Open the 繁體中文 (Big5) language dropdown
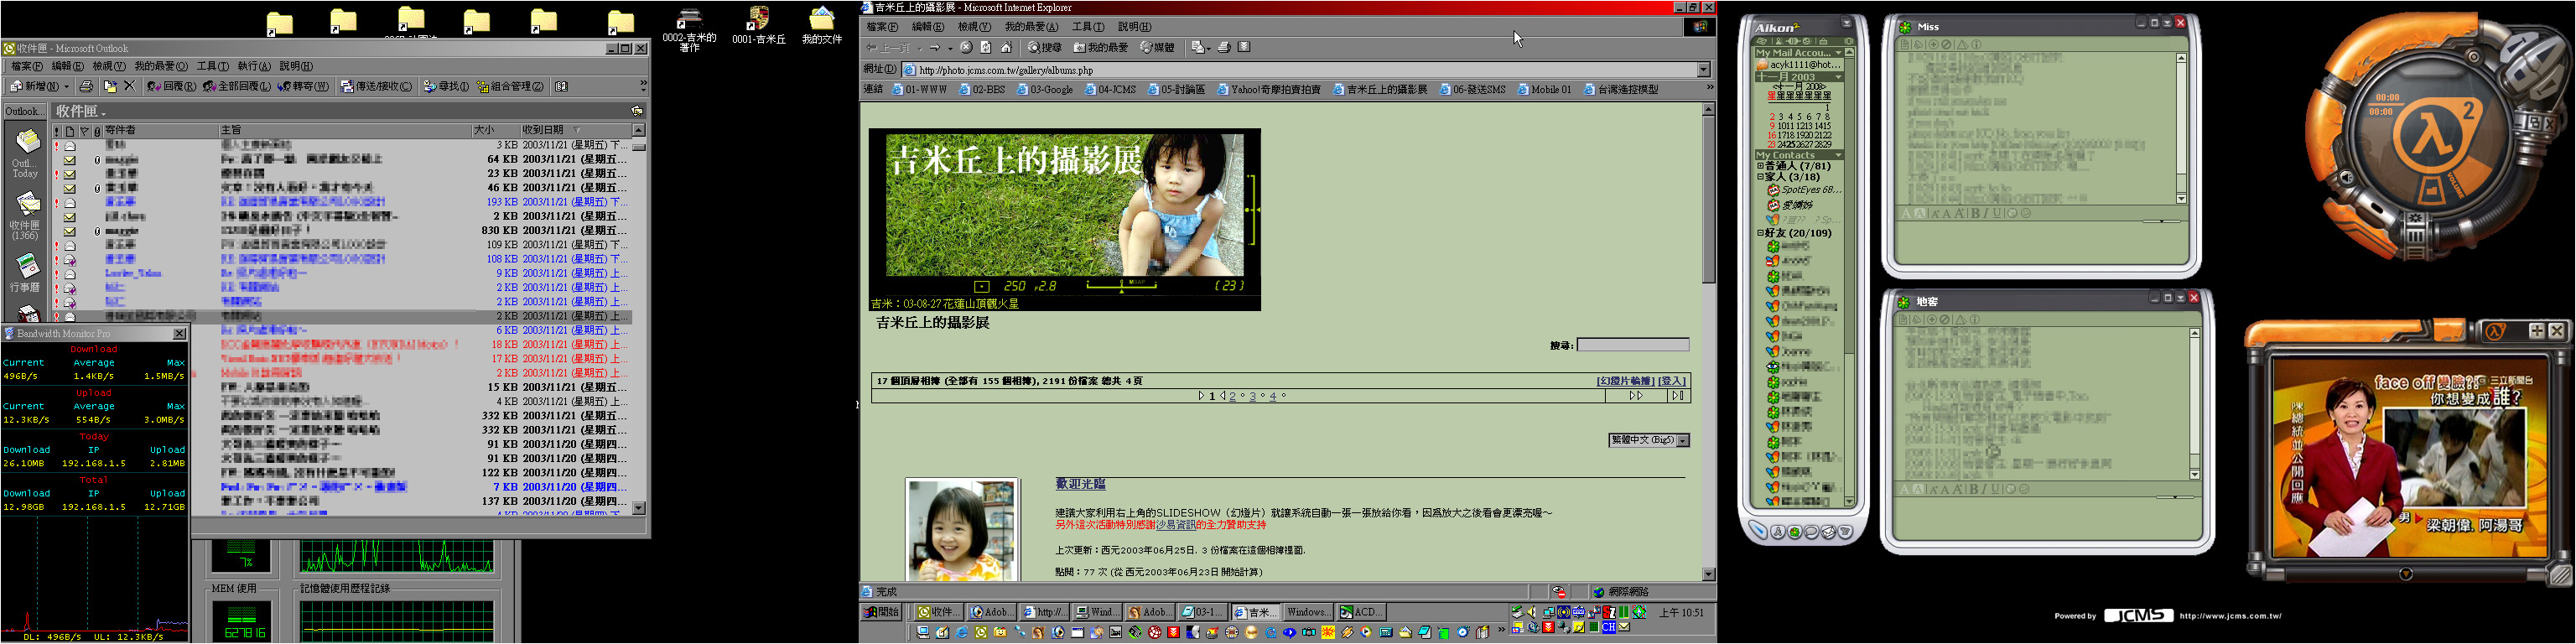This screenshot has height=644, width=2576. [1648, 440]
